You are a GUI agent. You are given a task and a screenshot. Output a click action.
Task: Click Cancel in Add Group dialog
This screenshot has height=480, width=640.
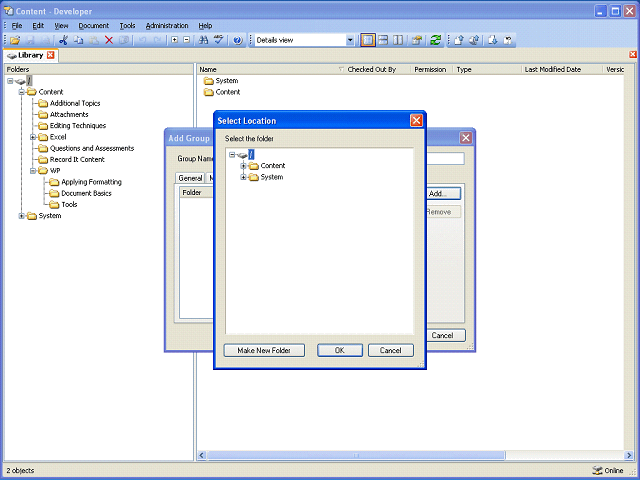[446, 336]
